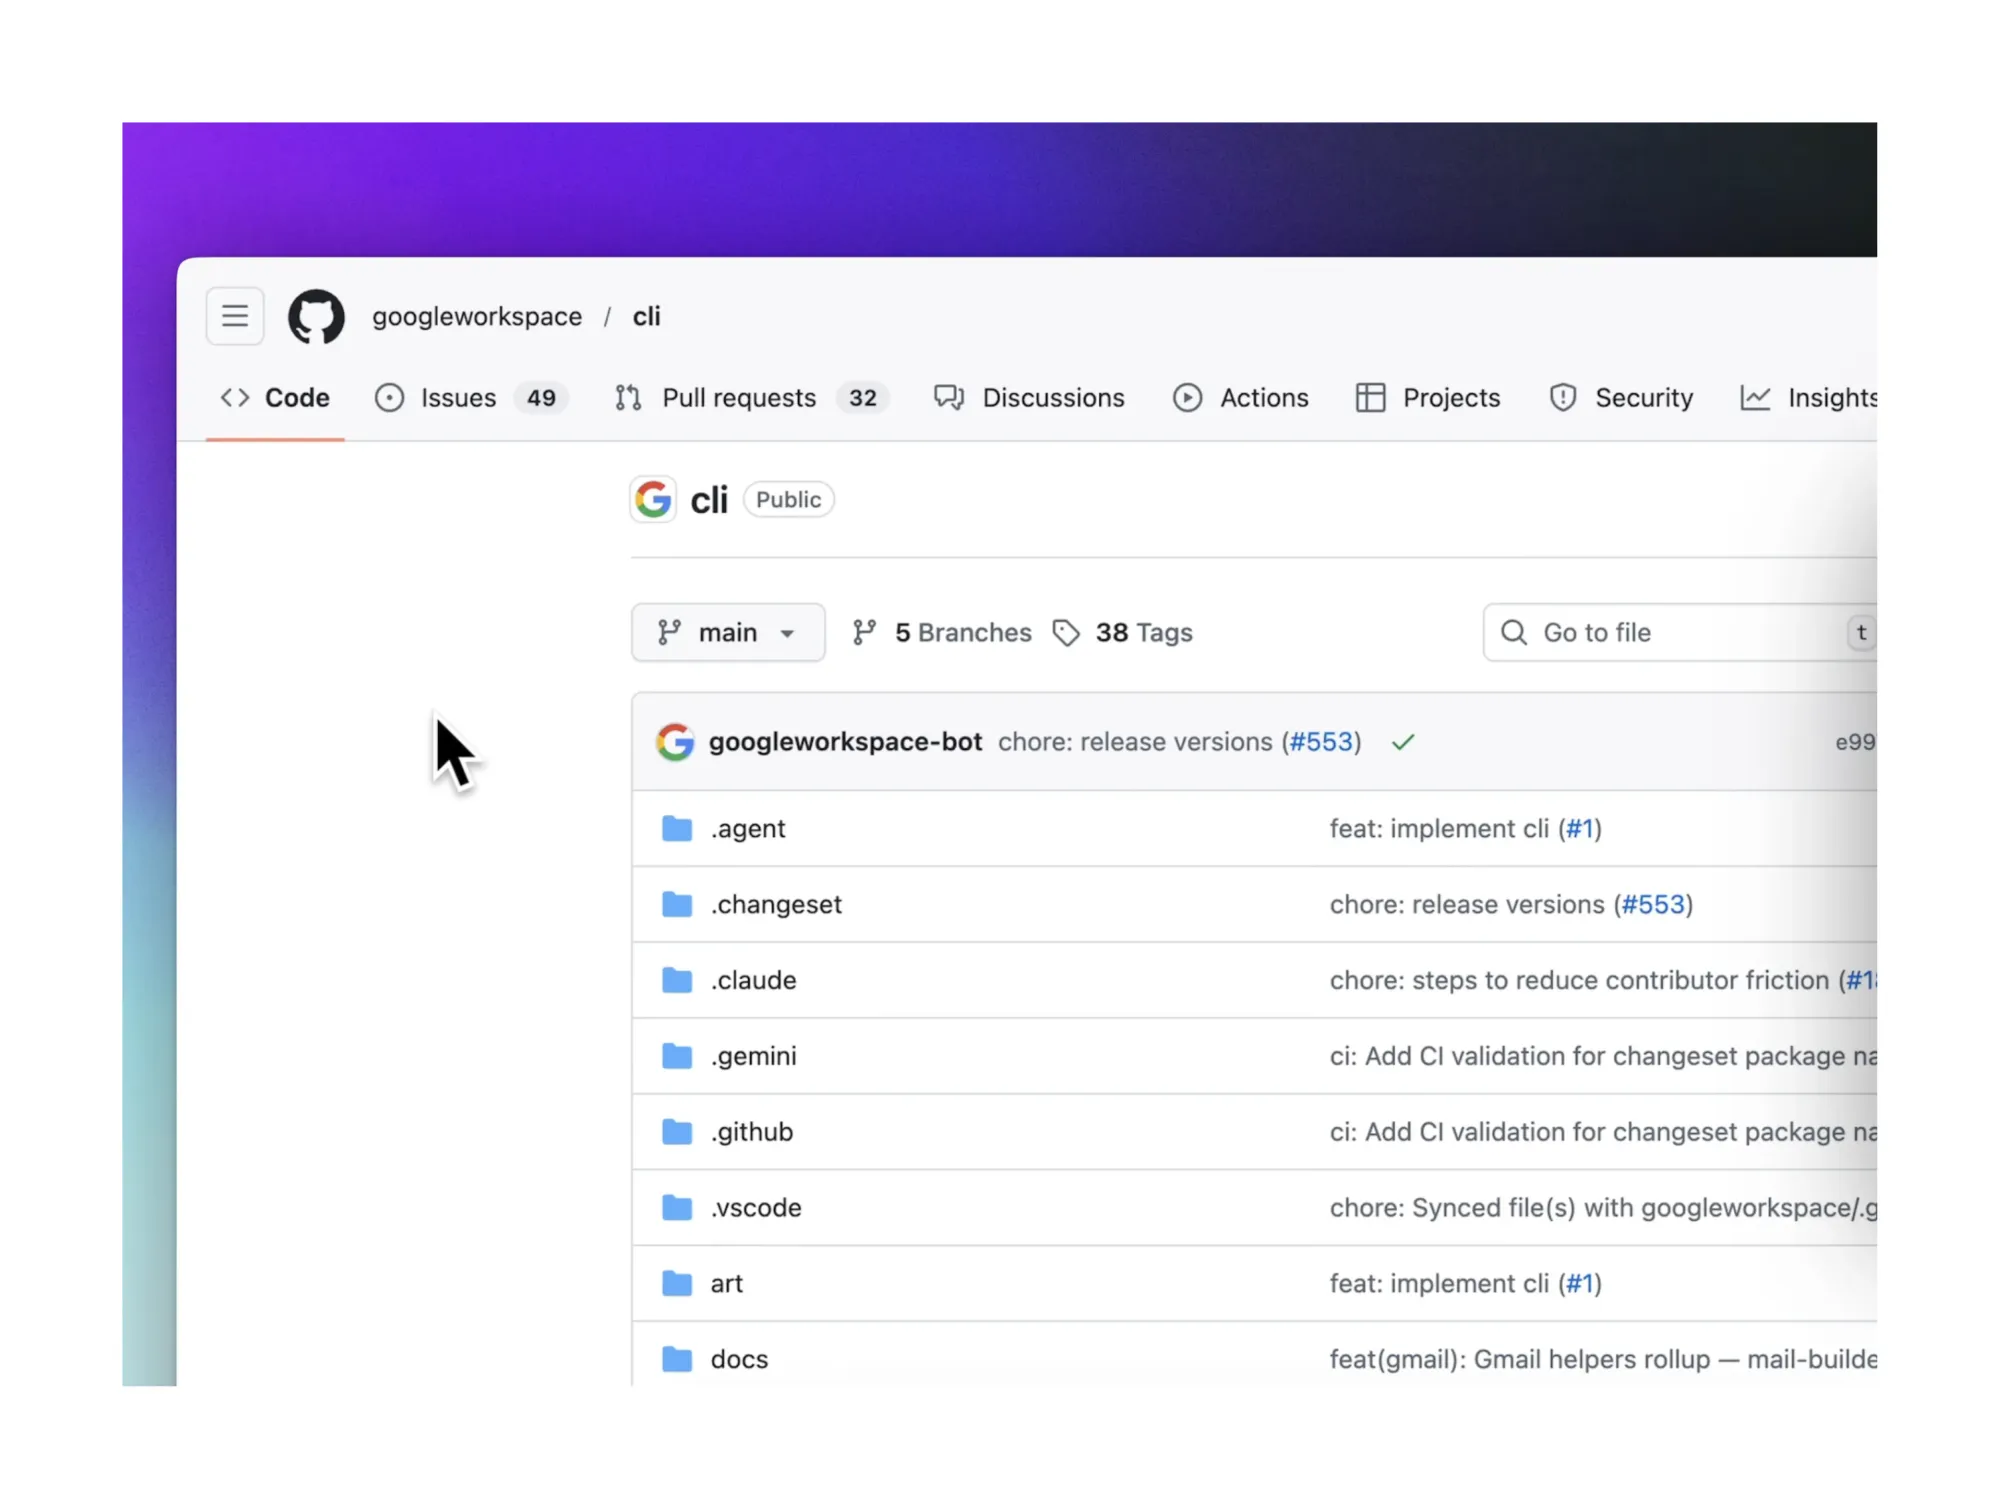Open #553 link in latest commit header

point(1321,742)
